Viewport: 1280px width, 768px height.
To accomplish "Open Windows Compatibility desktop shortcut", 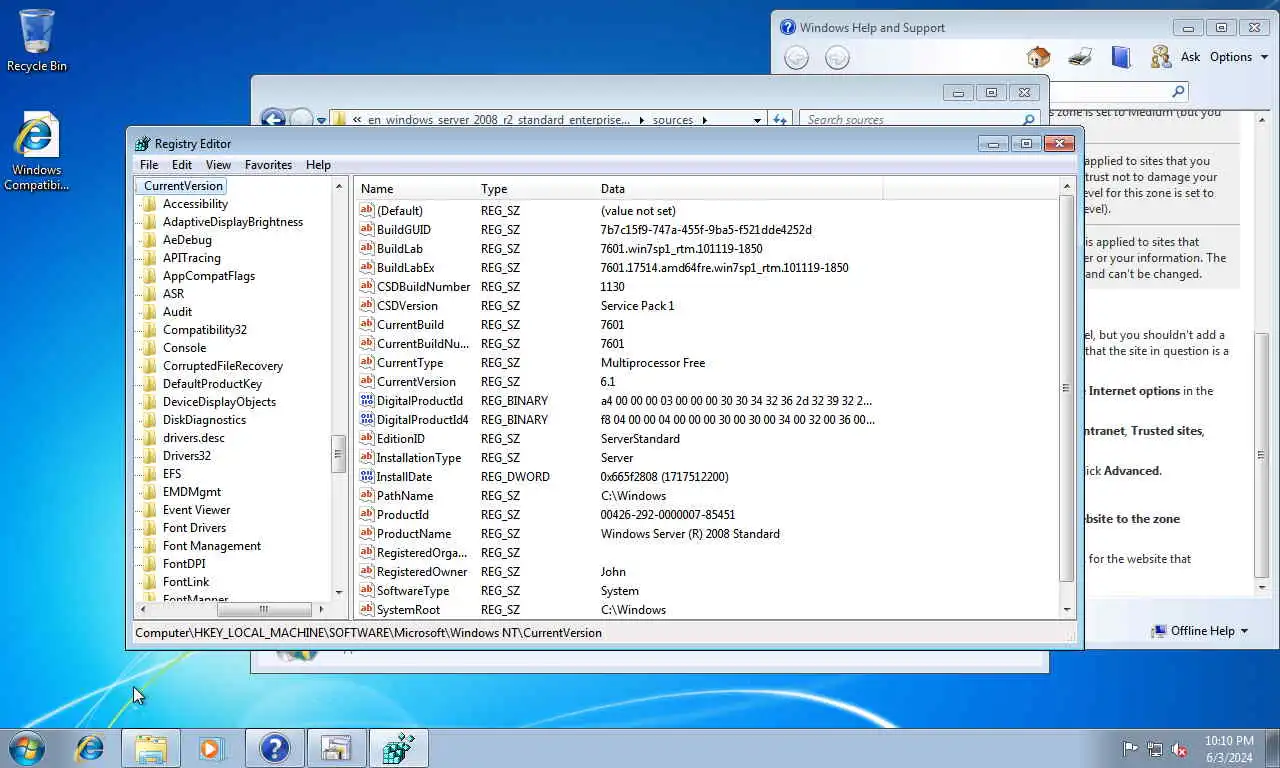I will 37,151.
